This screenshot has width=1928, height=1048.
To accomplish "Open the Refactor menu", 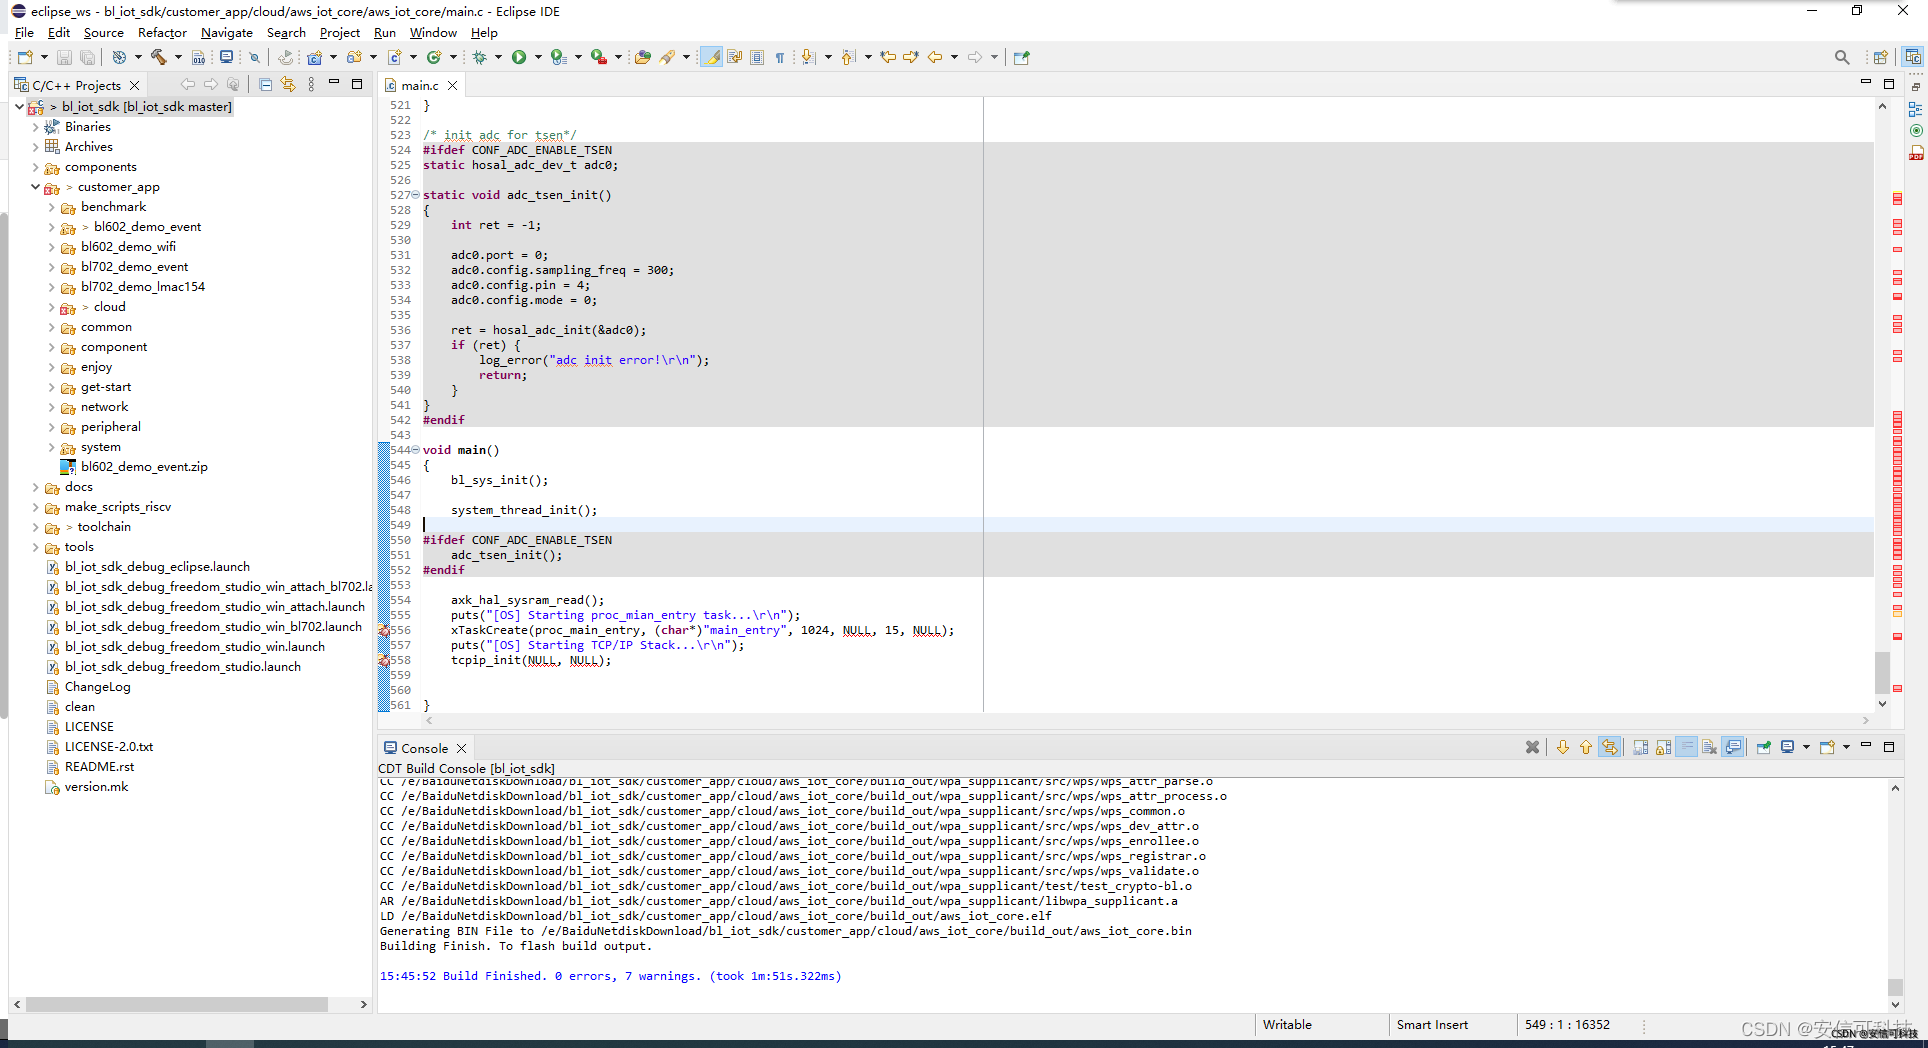I will coord(162,33).
